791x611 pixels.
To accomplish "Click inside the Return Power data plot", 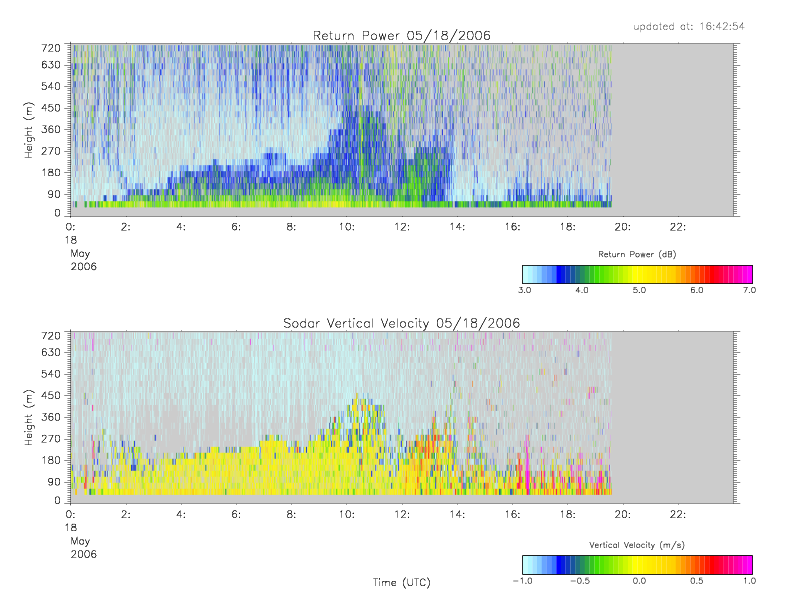I will [x=402, y=130].
